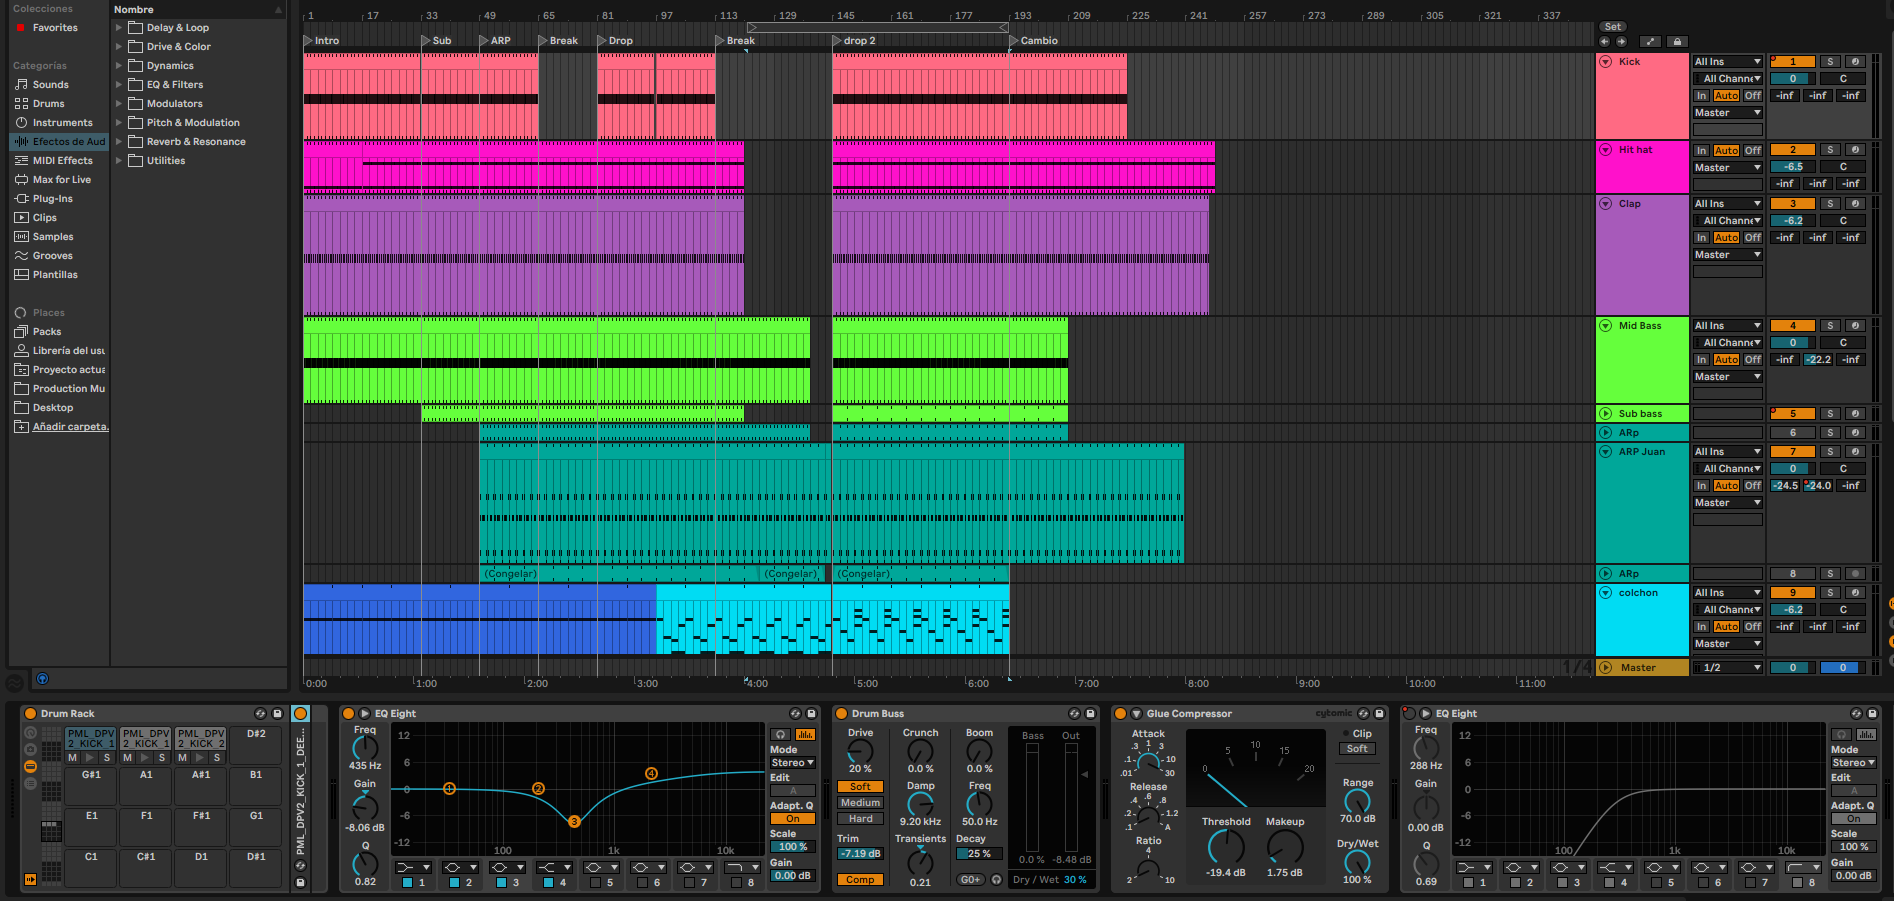This screenshot has height=901, width=1894.
Task: Open Drum Rack hot-swap preset button
Action: tap(260, 713)
